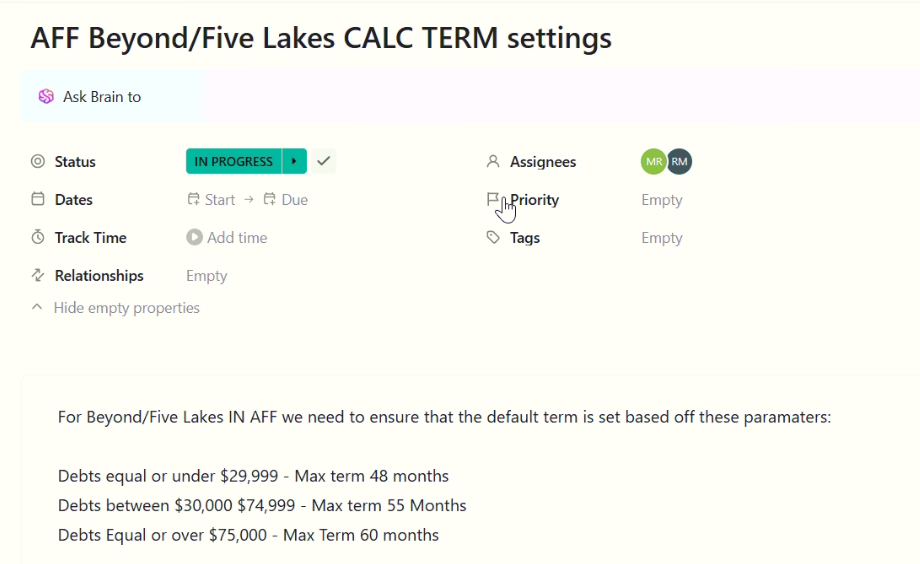Click the Track Time stopwatch icon
Viewport: 920px width, 564px height.
pyautogui.click(x=38, y=238)
